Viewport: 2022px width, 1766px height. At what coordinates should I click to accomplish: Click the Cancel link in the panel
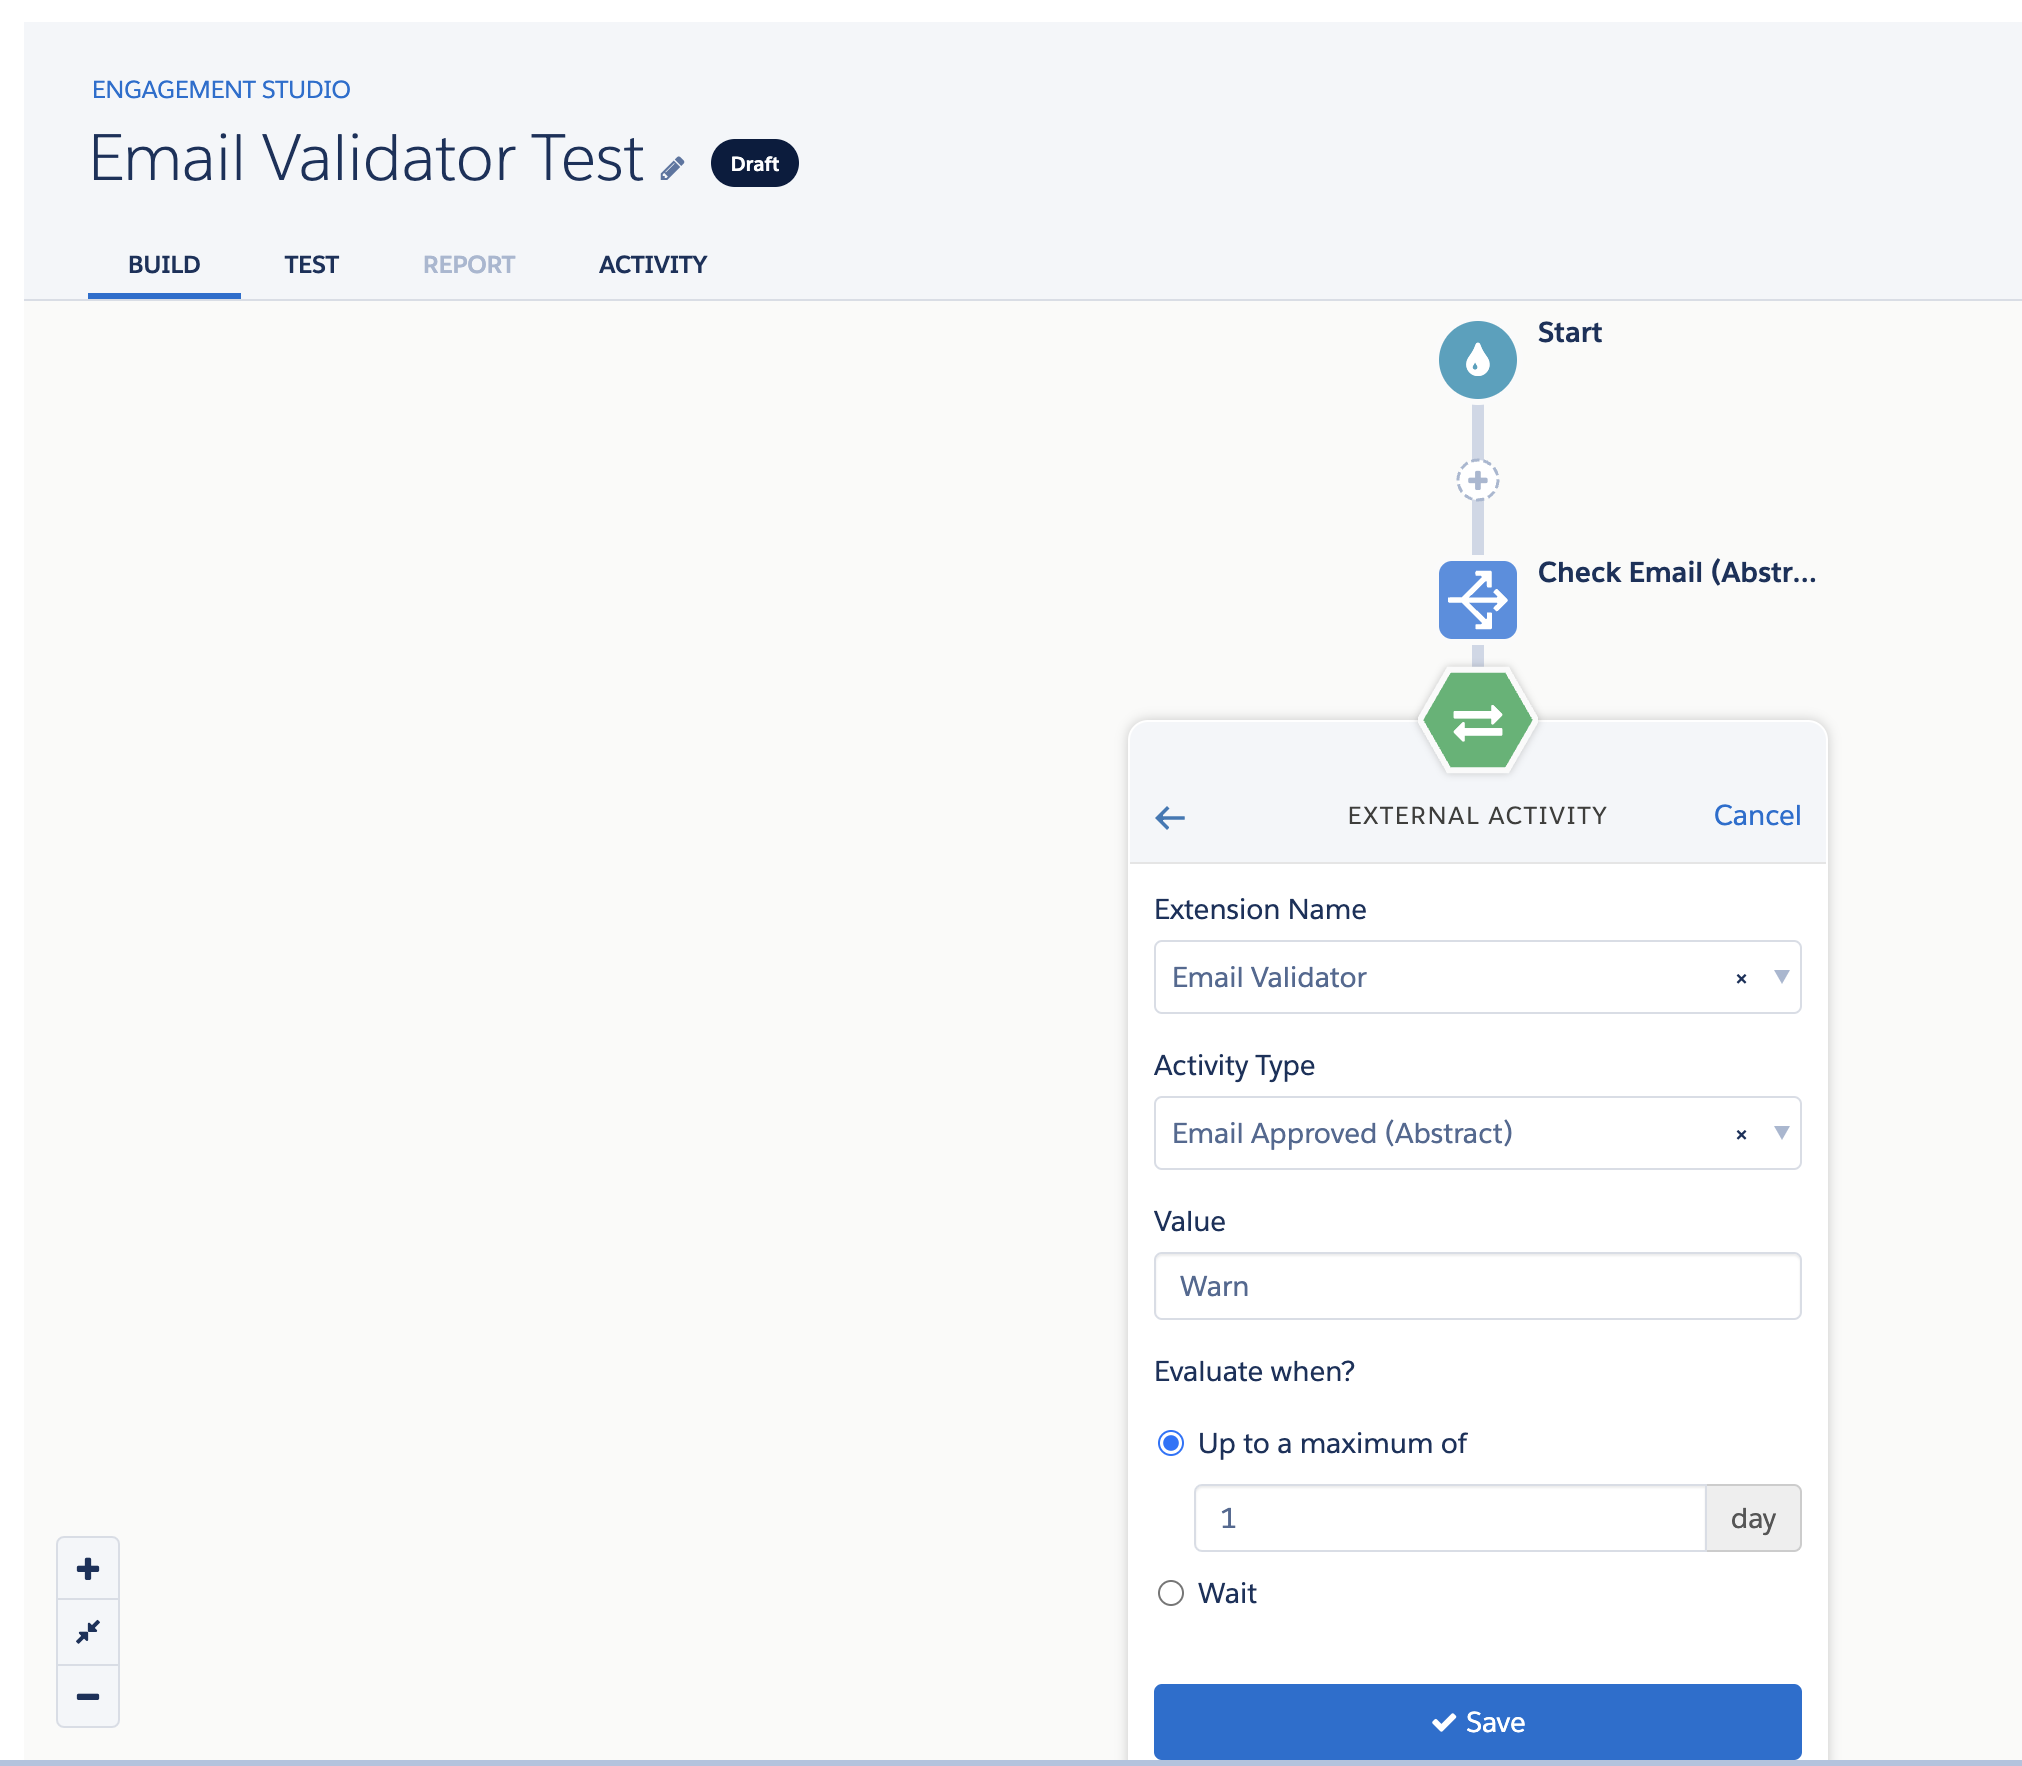[1756, 815]
